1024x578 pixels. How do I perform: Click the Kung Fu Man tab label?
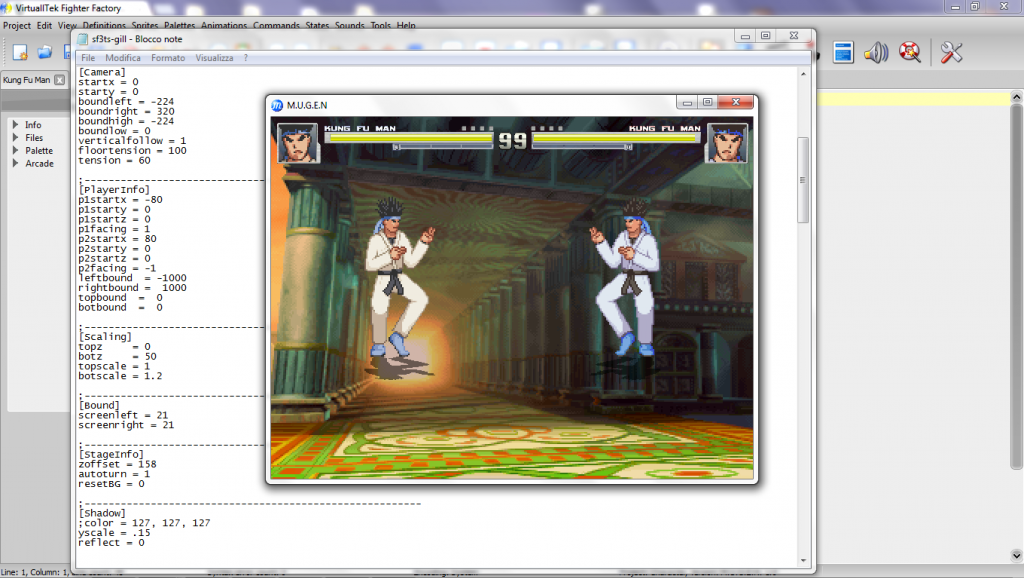[x=26, y=80]
